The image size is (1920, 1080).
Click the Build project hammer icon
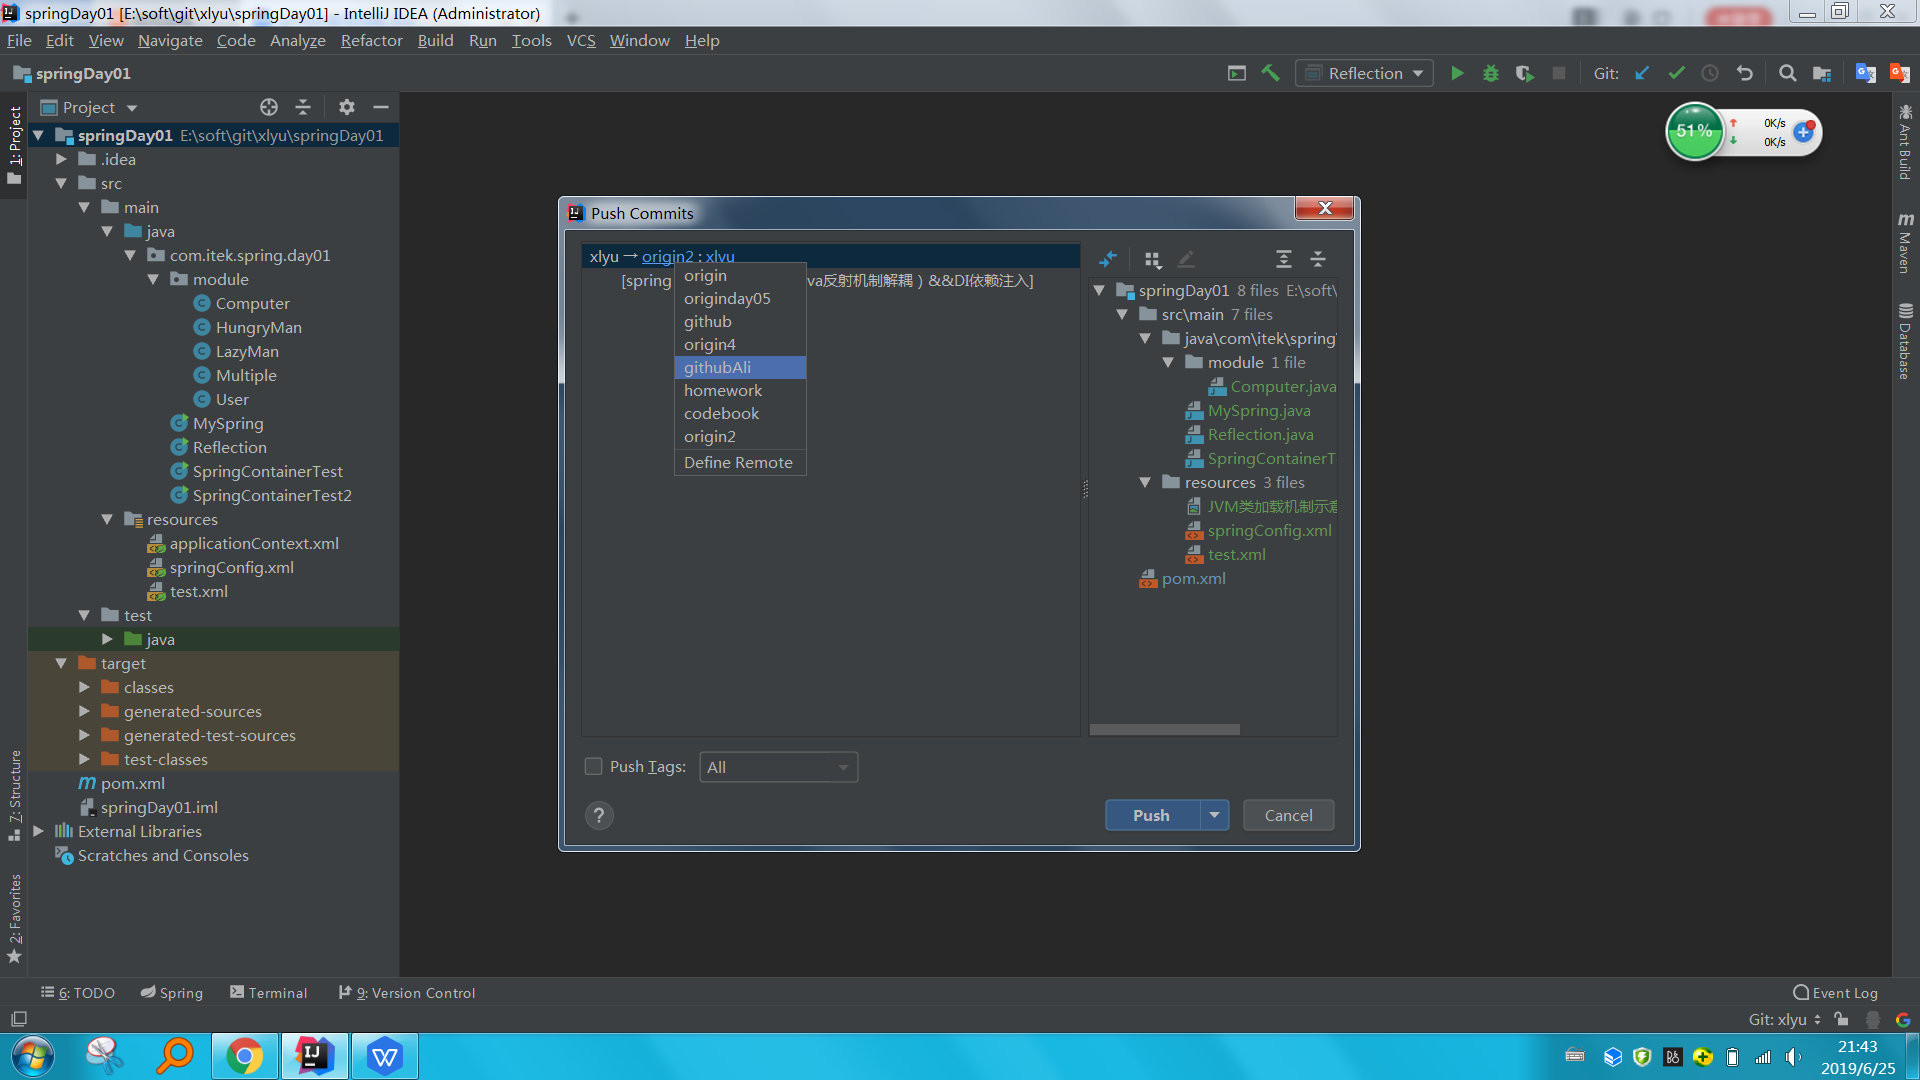1270,73
